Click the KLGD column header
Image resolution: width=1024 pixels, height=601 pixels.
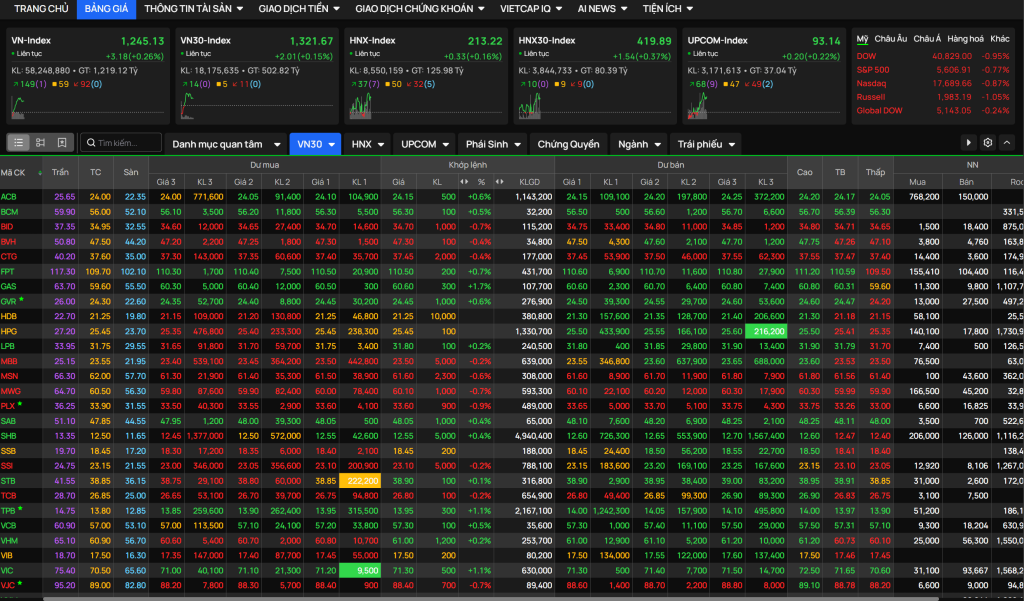530,181
